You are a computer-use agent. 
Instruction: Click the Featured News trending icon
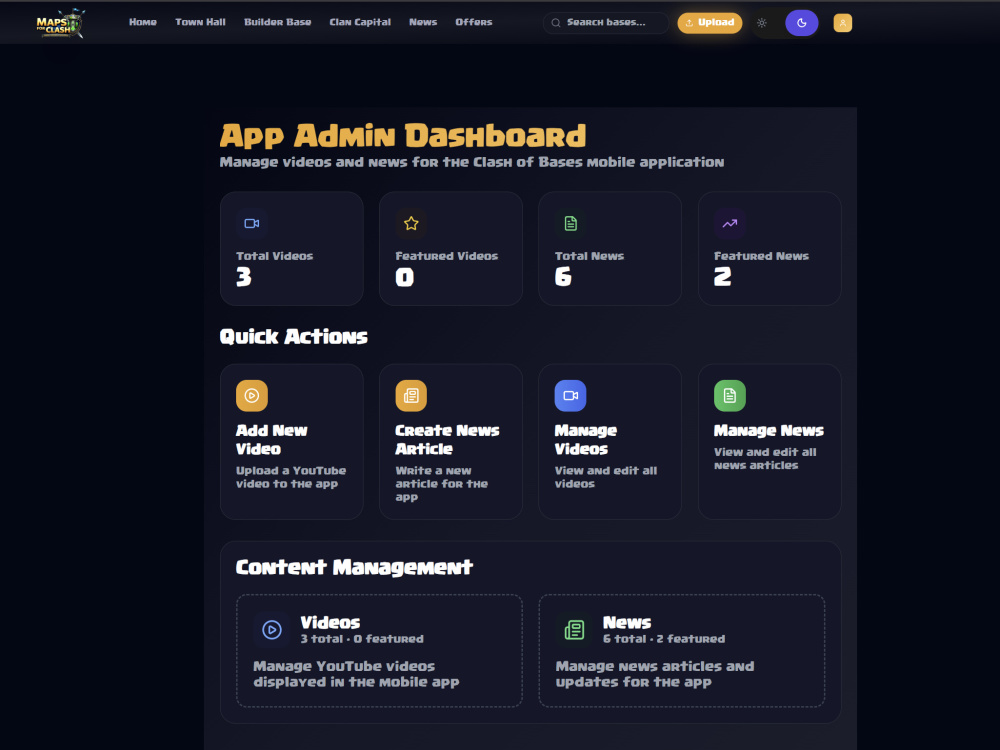(x=730, y=223)
